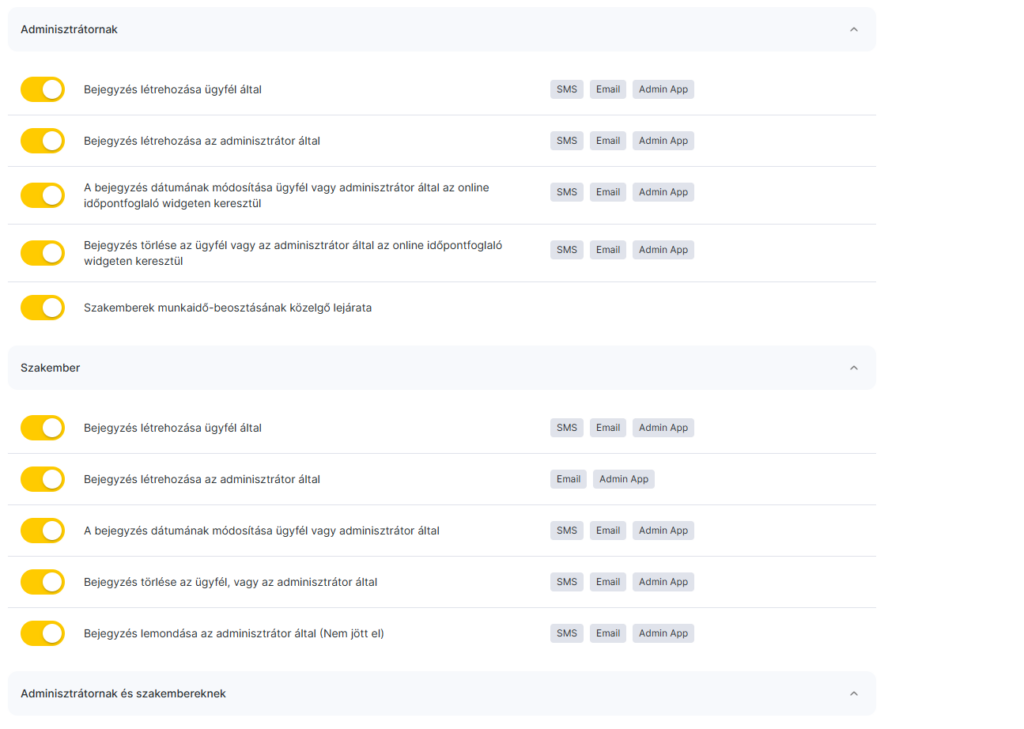Click Admin App tag in online widget date modification row
The height and width of the screenshot is (729, 1024).
(663, 192)
